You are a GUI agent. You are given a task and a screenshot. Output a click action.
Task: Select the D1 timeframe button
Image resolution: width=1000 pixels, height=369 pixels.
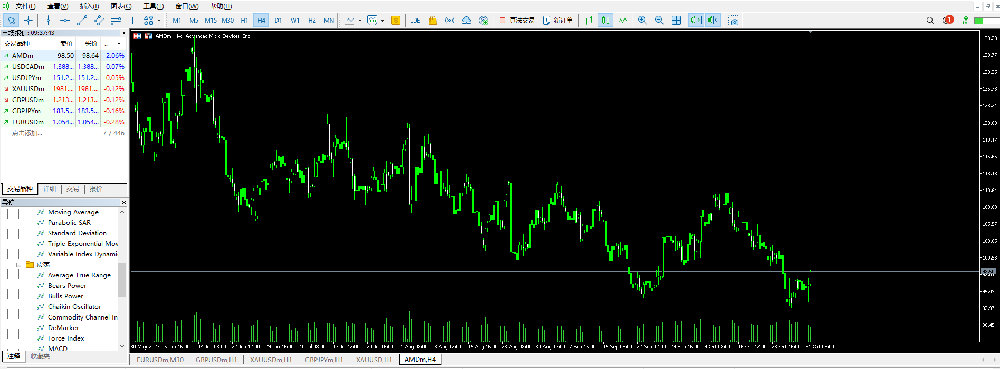[x=278, y=20]
